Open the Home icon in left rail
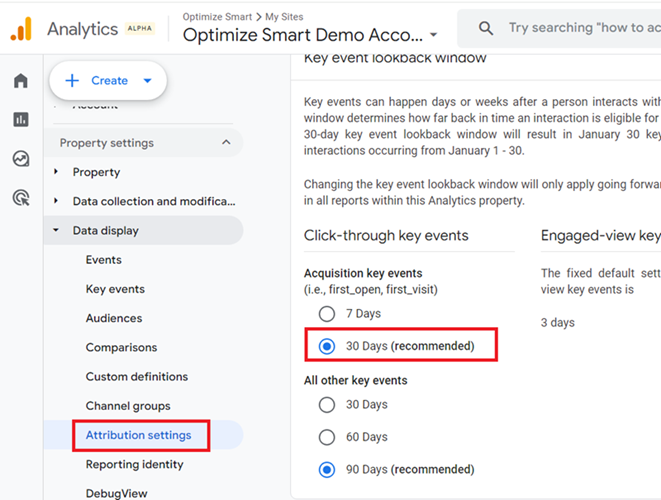The width and height of the screenshot is (661, 500). pos(21,80)
